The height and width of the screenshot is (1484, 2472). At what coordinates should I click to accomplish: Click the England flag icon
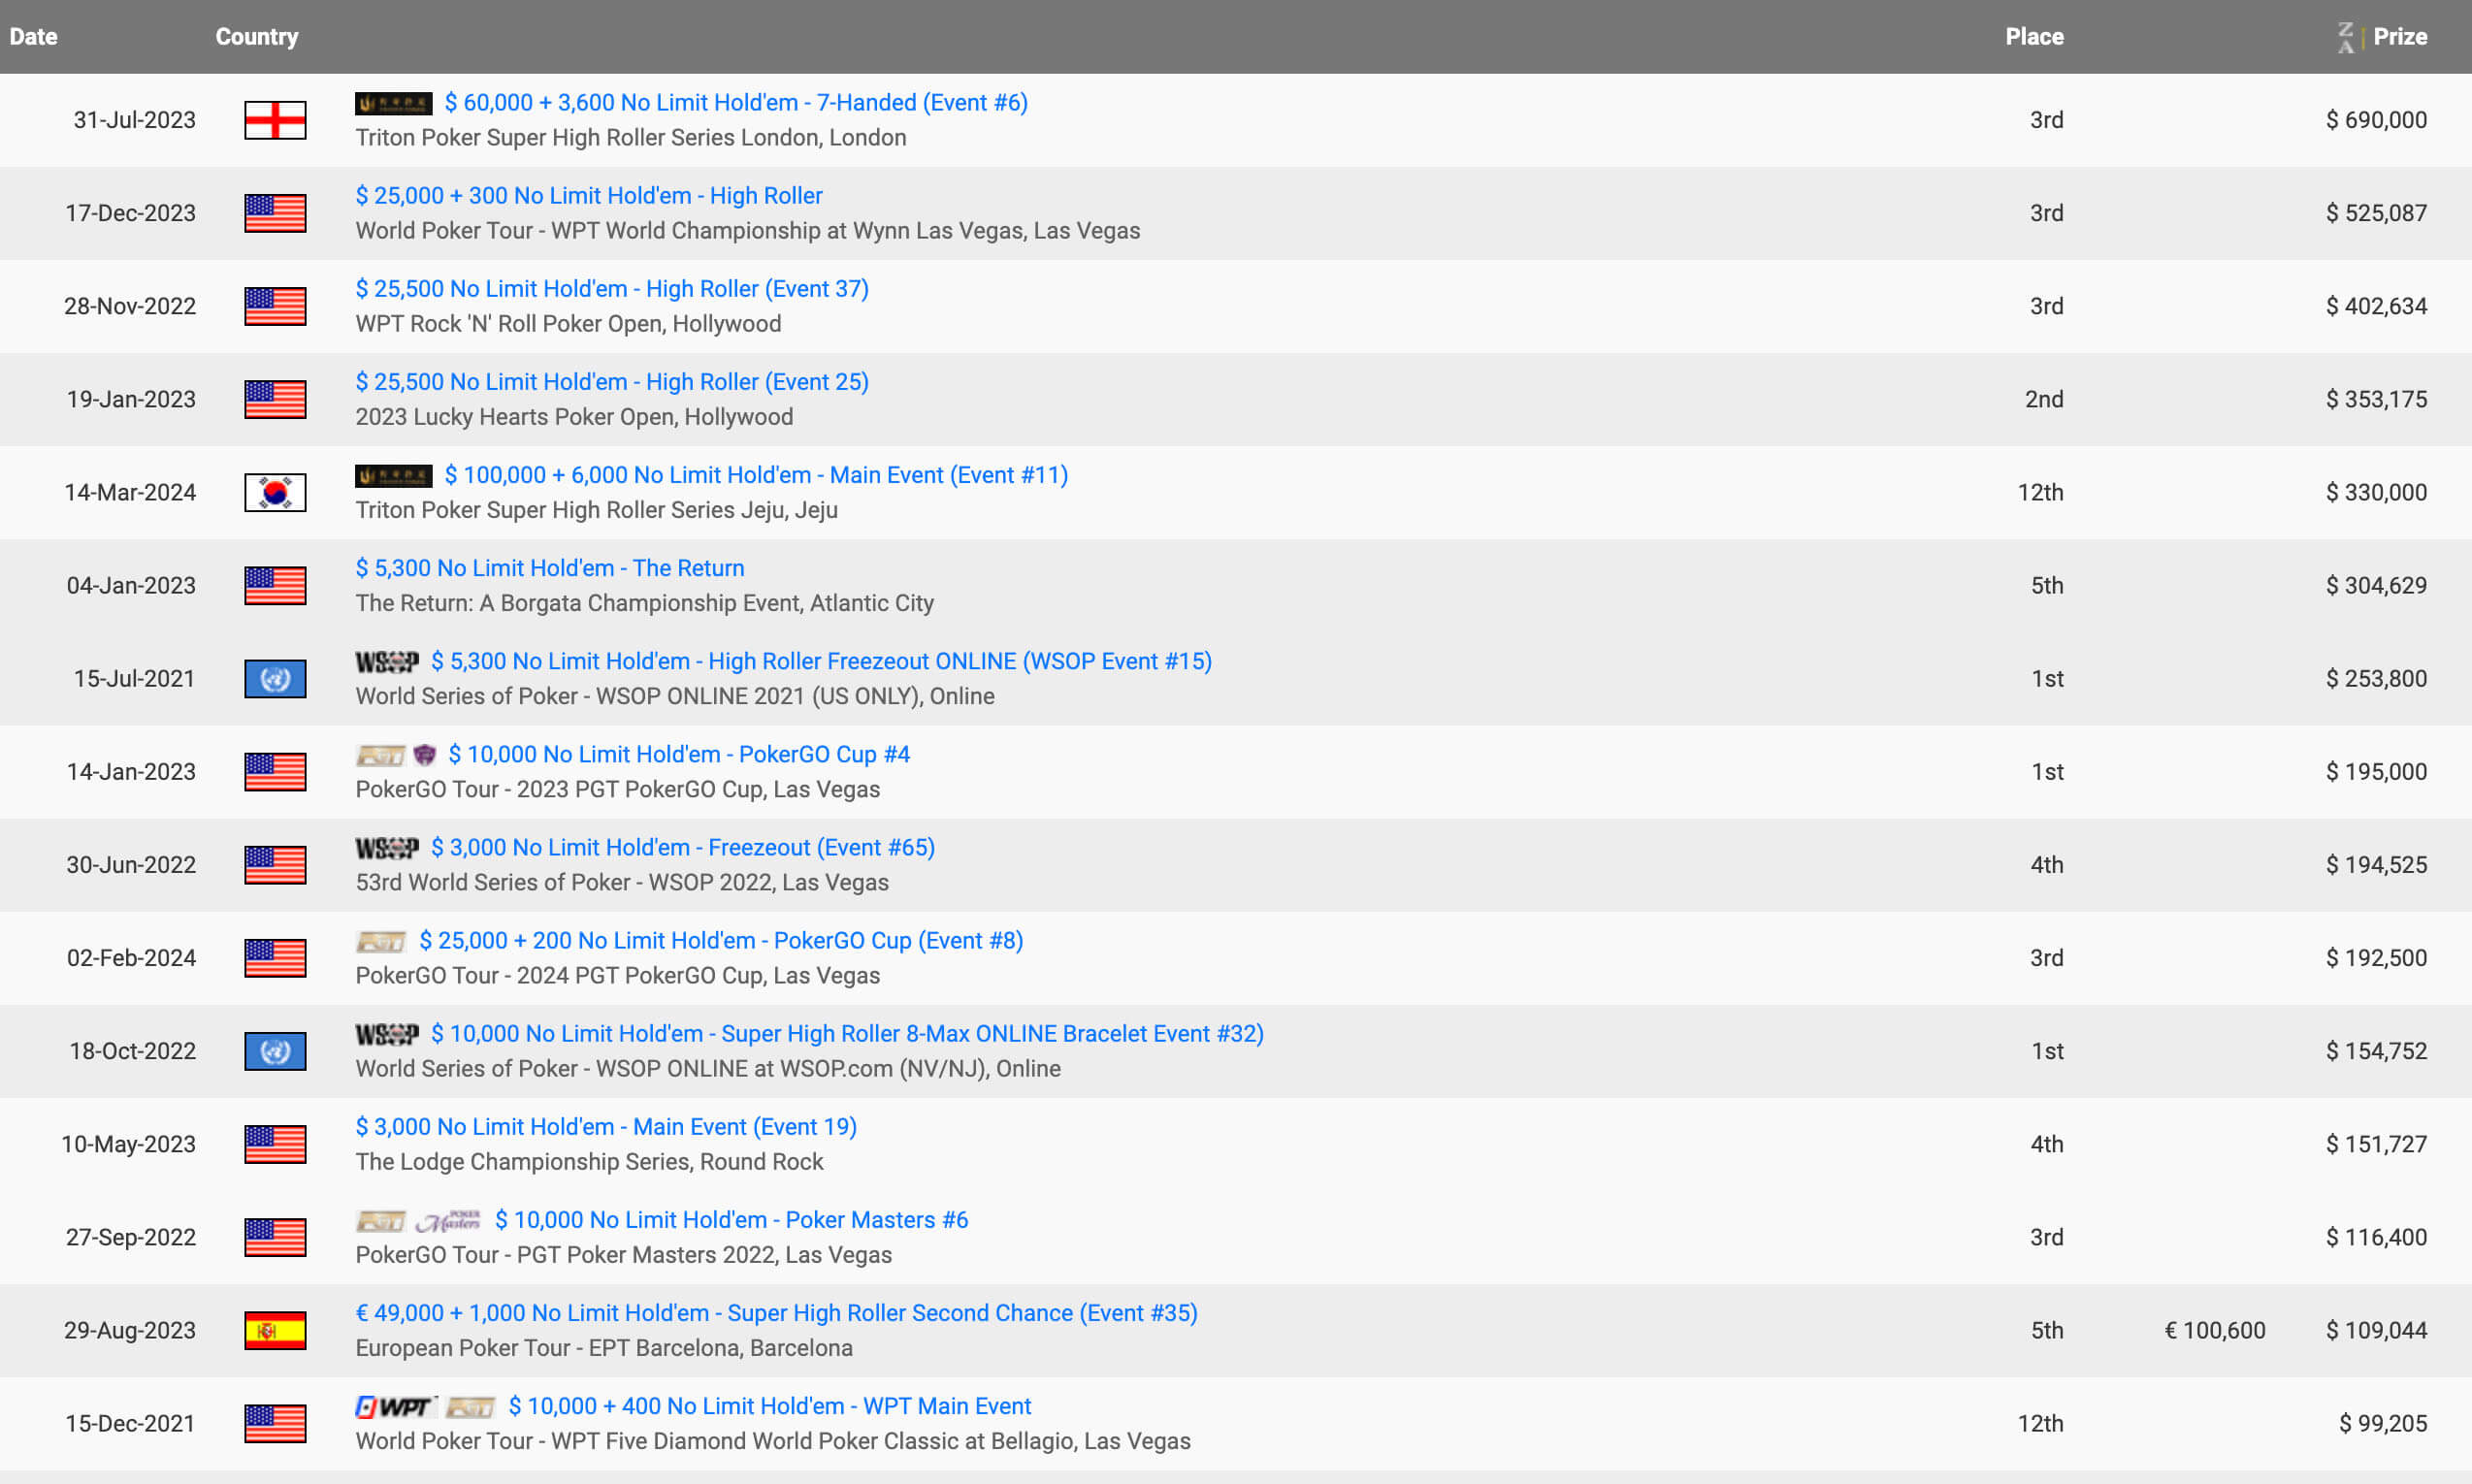275,120
